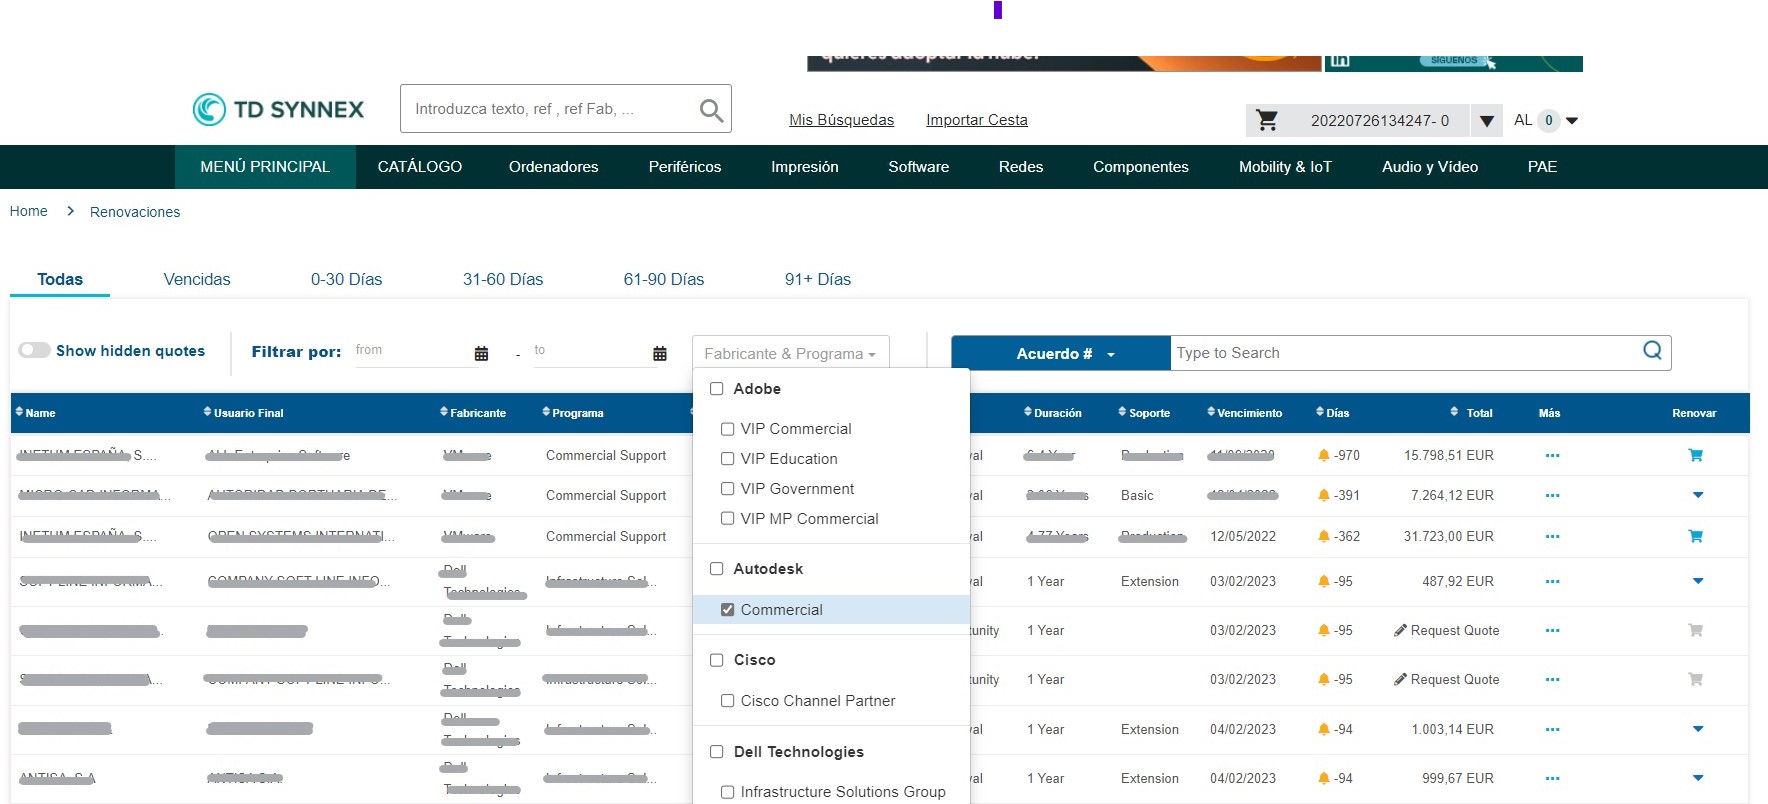Expand renew options for 487,92 EUR row
This screenshot has height=804, width=1768.
[1697, 581]
